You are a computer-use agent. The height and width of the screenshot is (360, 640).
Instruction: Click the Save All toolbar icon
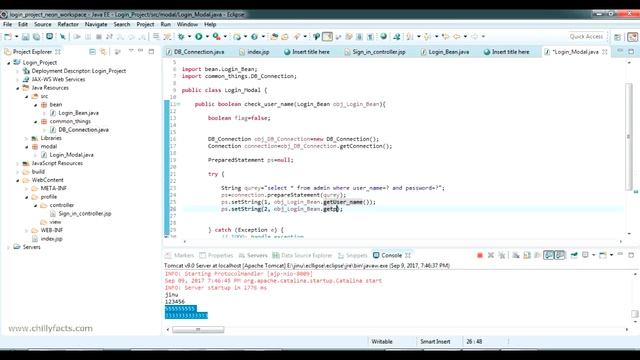[36, 37]
